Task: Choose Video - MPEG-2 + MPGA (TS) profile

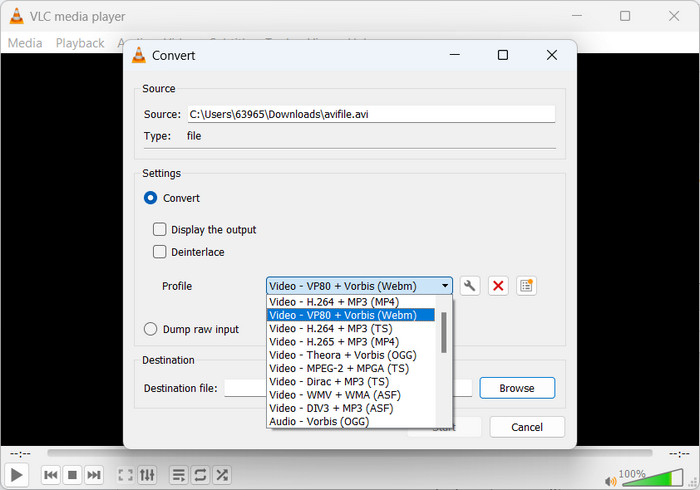Action: 351,369
